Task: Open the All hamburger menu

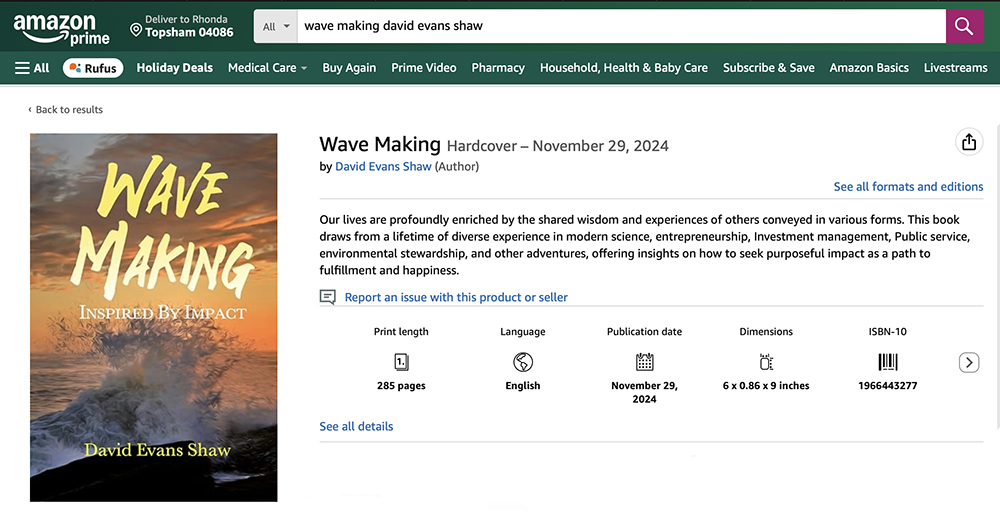Action: click(x=32, y=68)
